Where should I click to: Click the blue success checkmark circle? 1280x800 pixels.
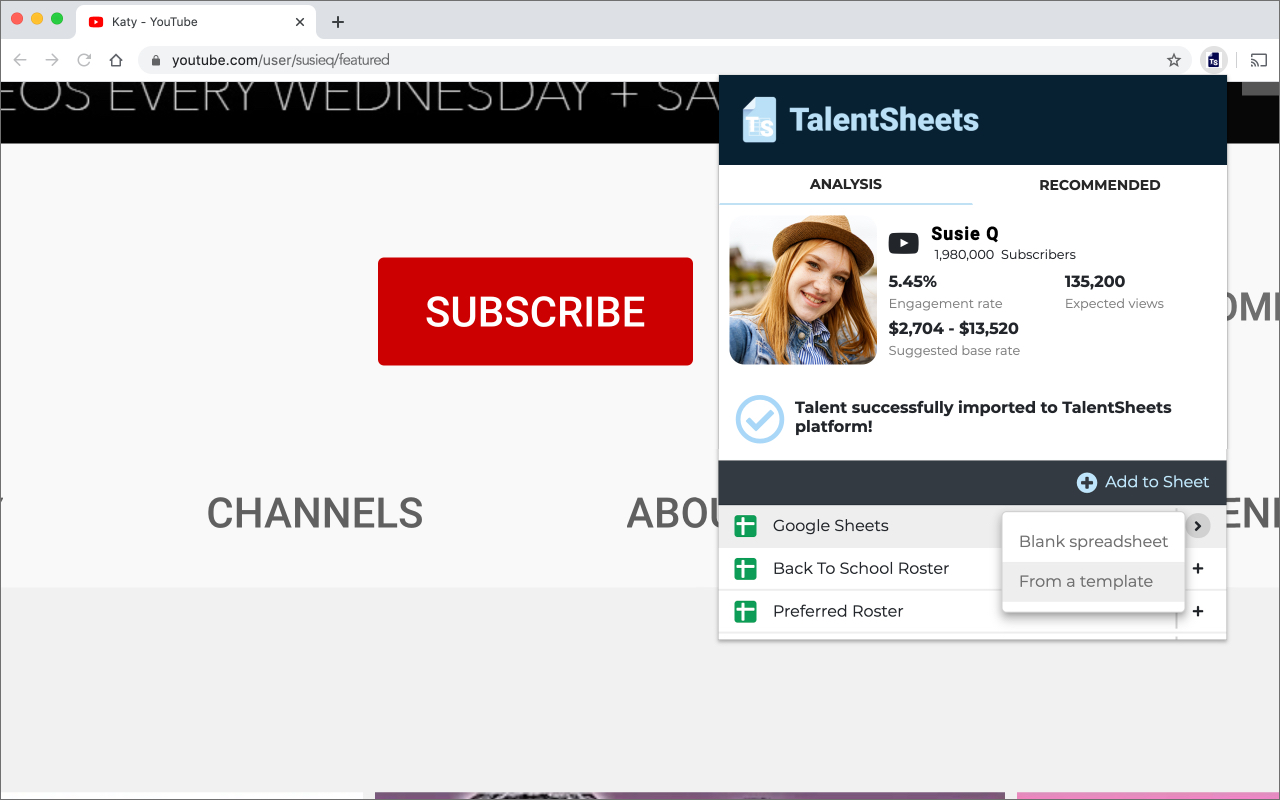760,419
